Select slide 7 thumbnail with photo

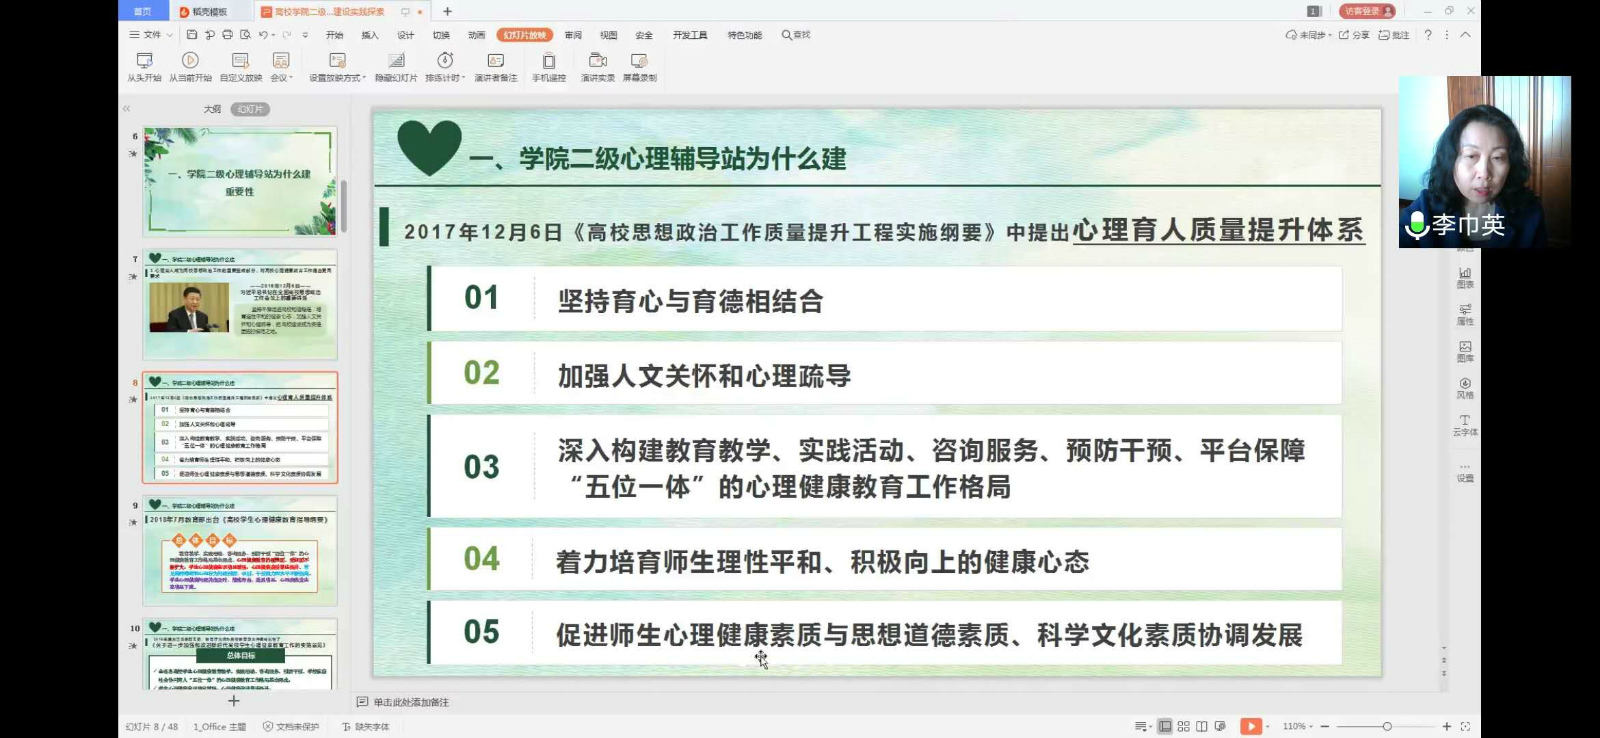coord(240,305)
